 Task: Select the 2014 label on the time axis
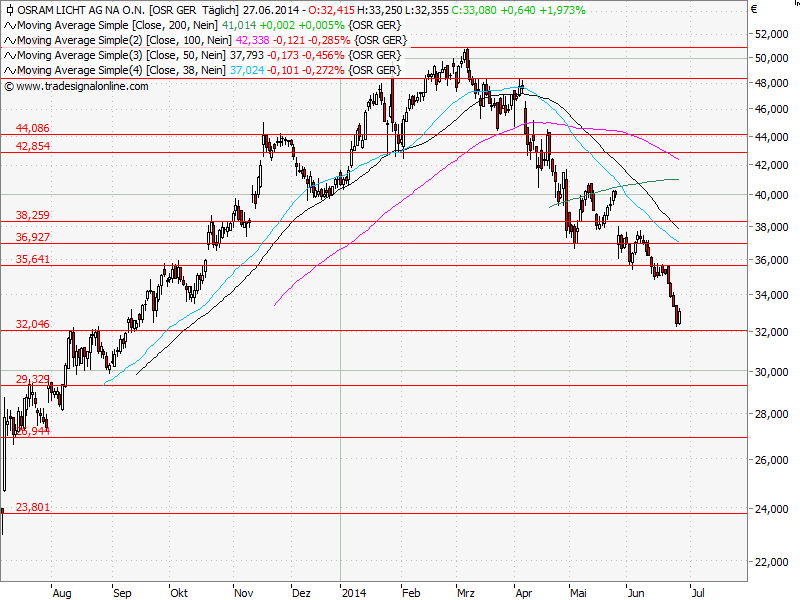355,592
